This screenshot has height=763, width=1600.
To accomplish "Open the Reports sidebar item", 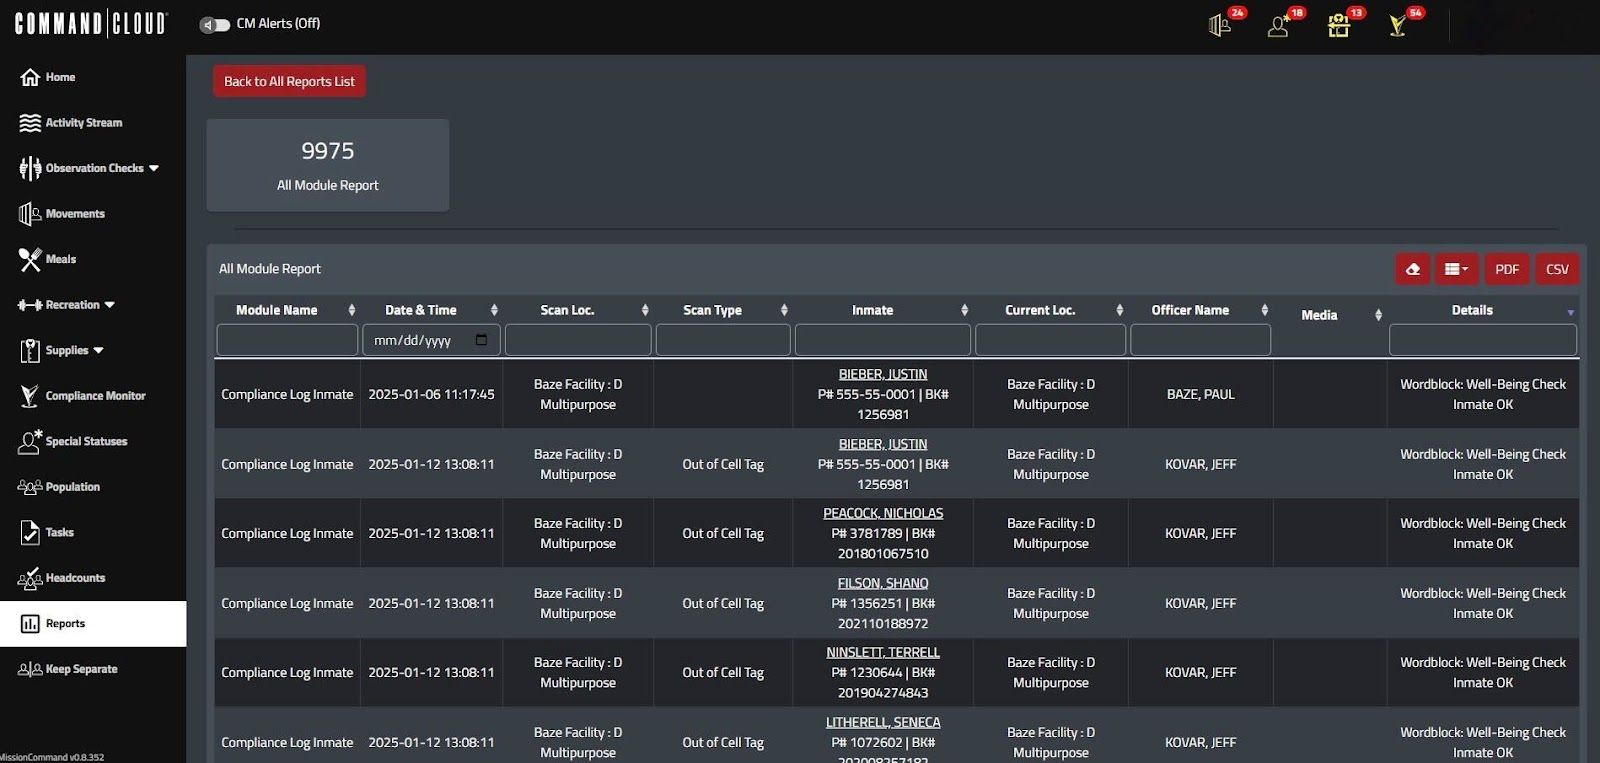I will [93, 624].
